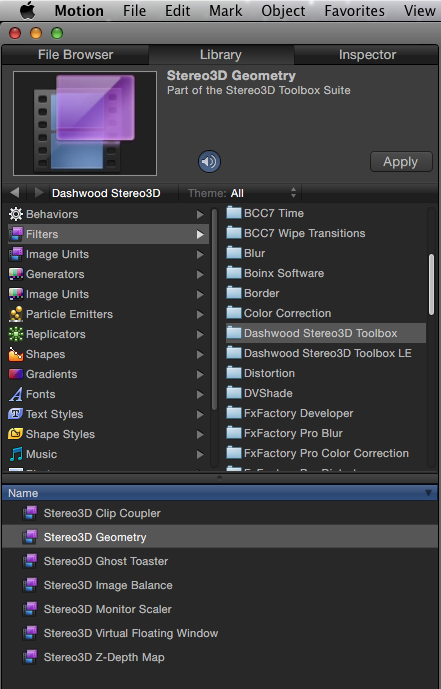Click the Text Styles icon
Viewport: 441px width, 689px height.
[x=16, y=414]
